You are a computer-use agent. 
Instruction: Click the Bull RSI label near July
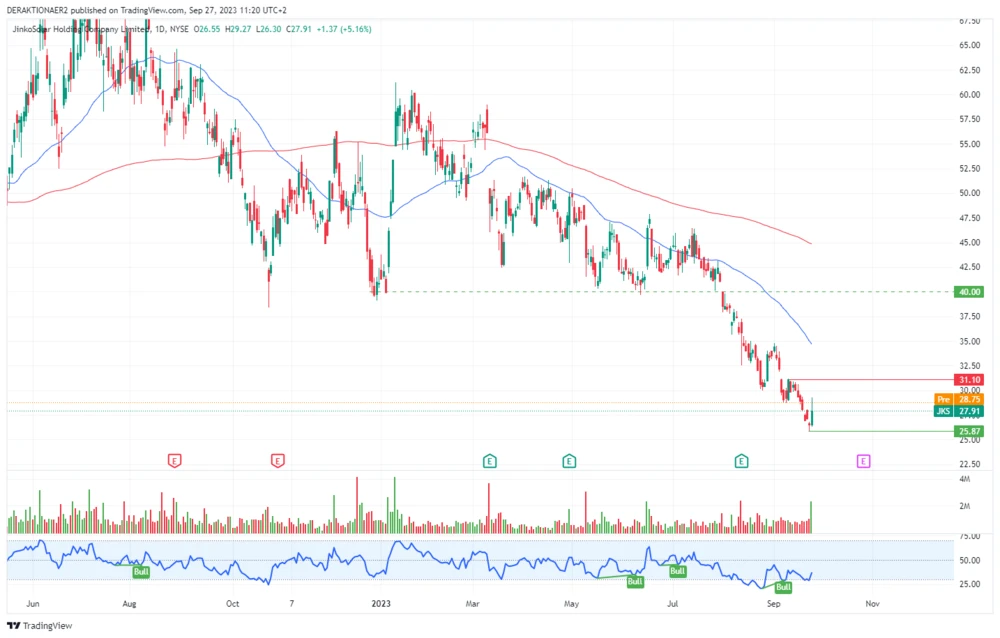pos(677,571)
